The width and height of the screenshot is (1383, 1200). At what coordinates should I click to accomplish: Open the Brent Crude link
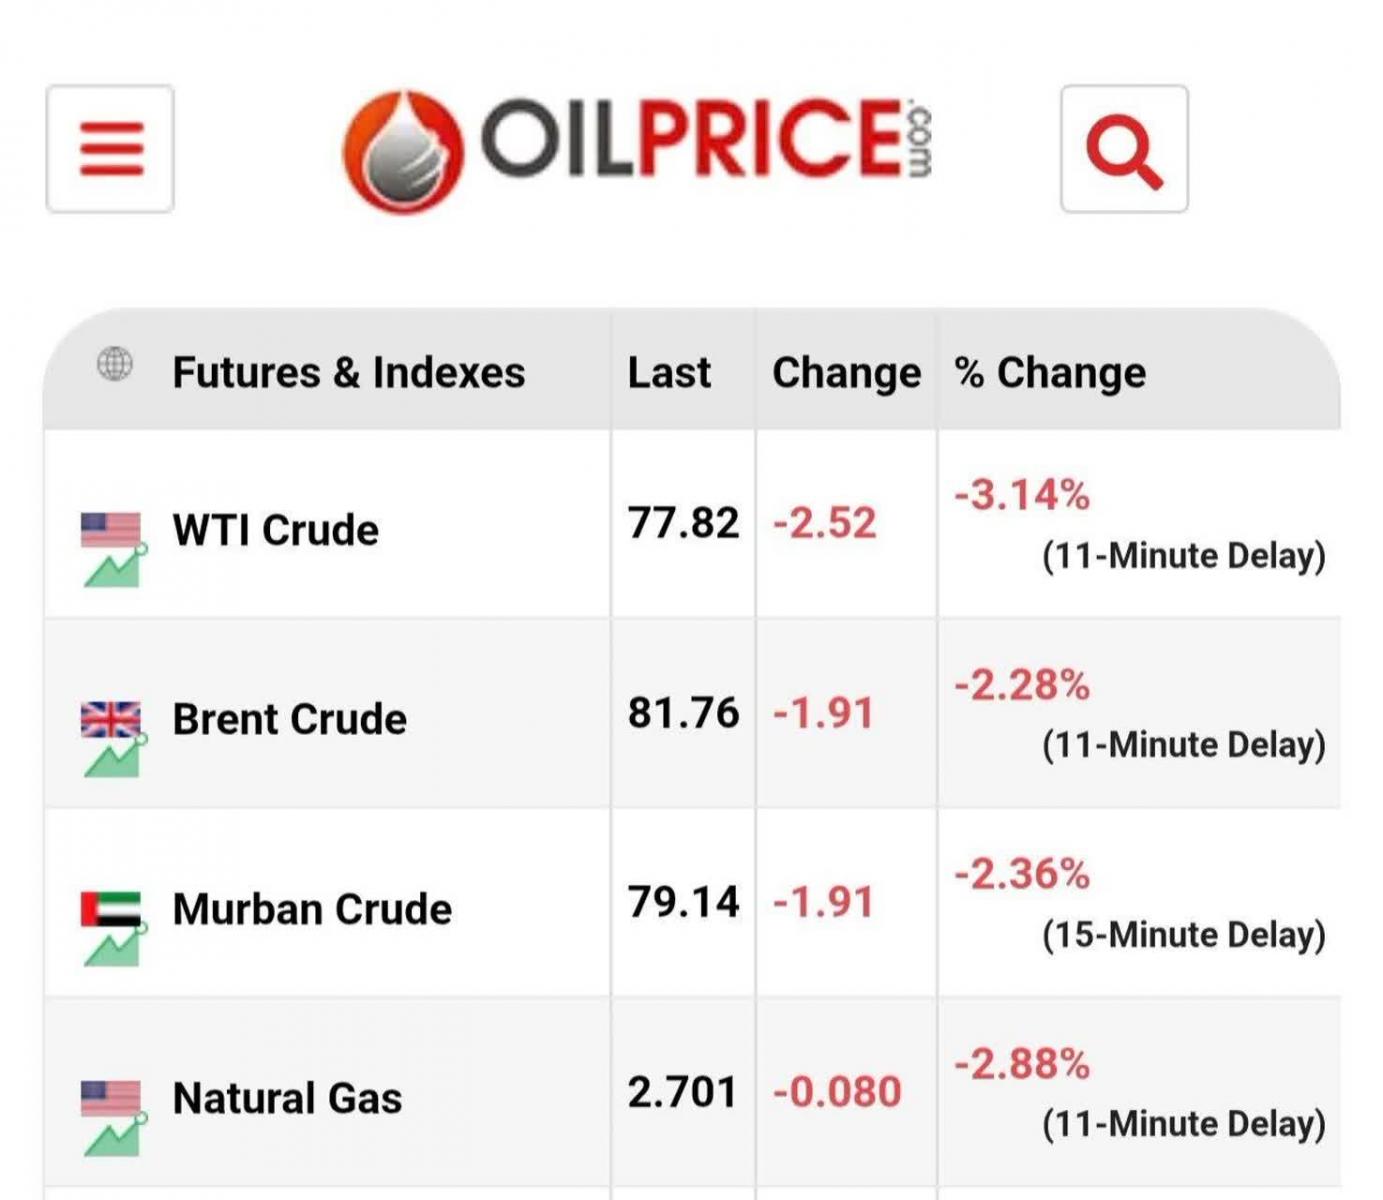coord(290,719)
